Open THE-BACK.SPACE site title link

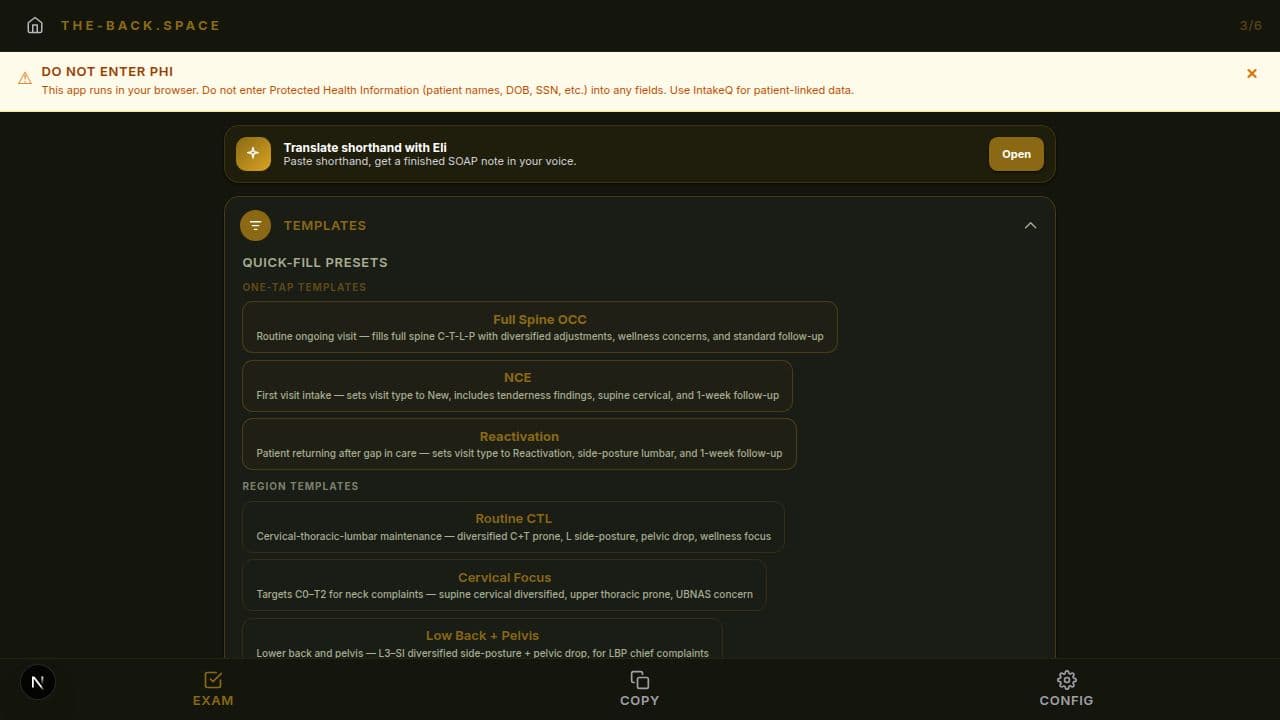click(140, 25)
